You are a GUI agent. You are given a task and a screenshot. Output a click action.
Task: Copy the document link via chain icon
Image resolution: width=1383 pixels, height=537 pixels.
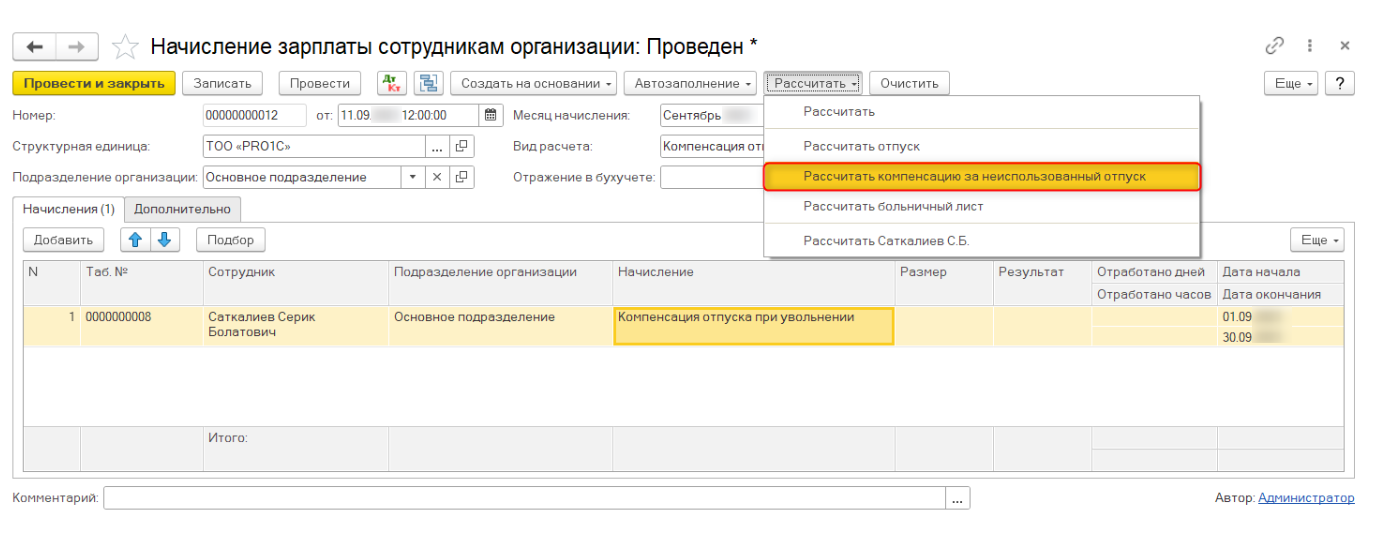[x=1274, y=46]
